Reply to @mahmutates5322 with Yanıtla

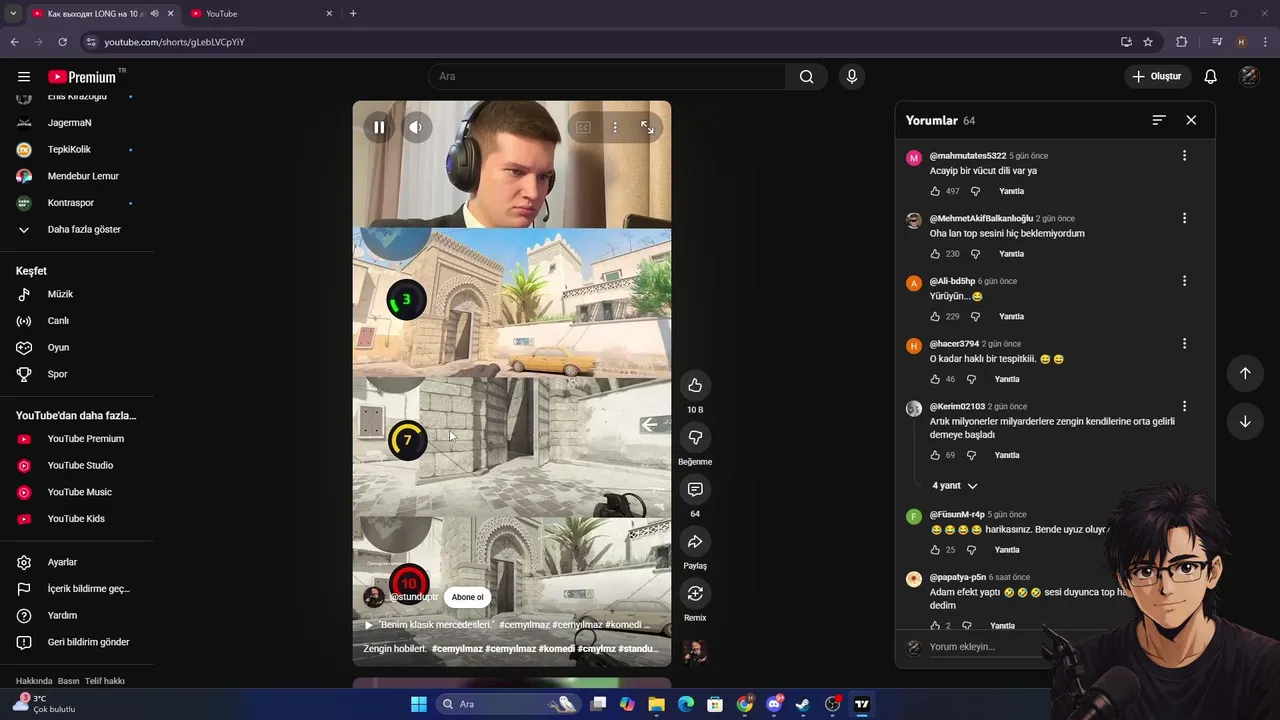click(1011, 191)
